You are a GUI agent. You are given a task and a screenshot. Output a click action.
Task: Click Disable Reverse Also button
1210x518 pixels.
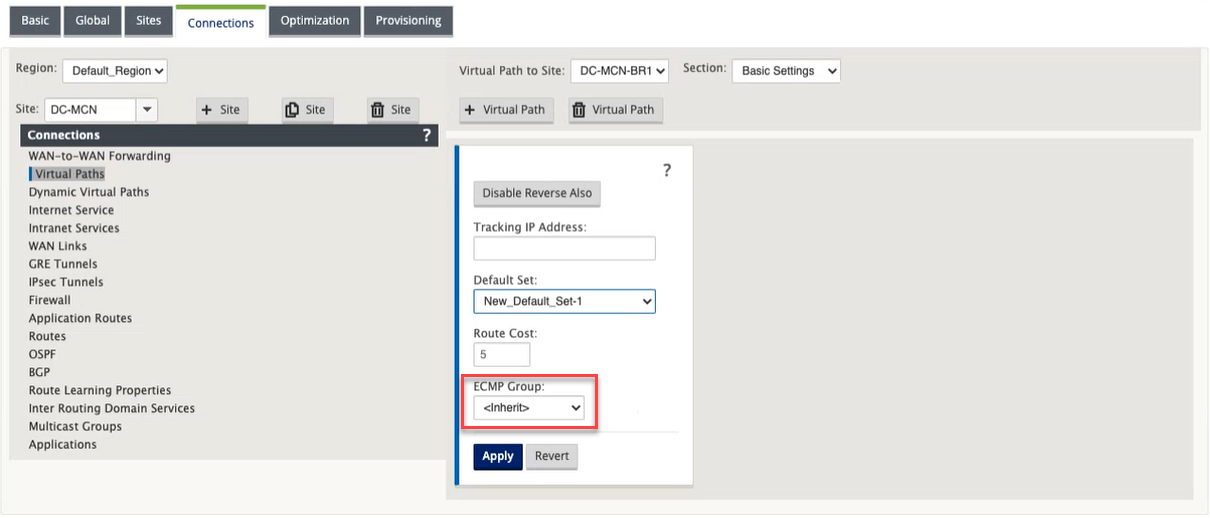(537, 194)
